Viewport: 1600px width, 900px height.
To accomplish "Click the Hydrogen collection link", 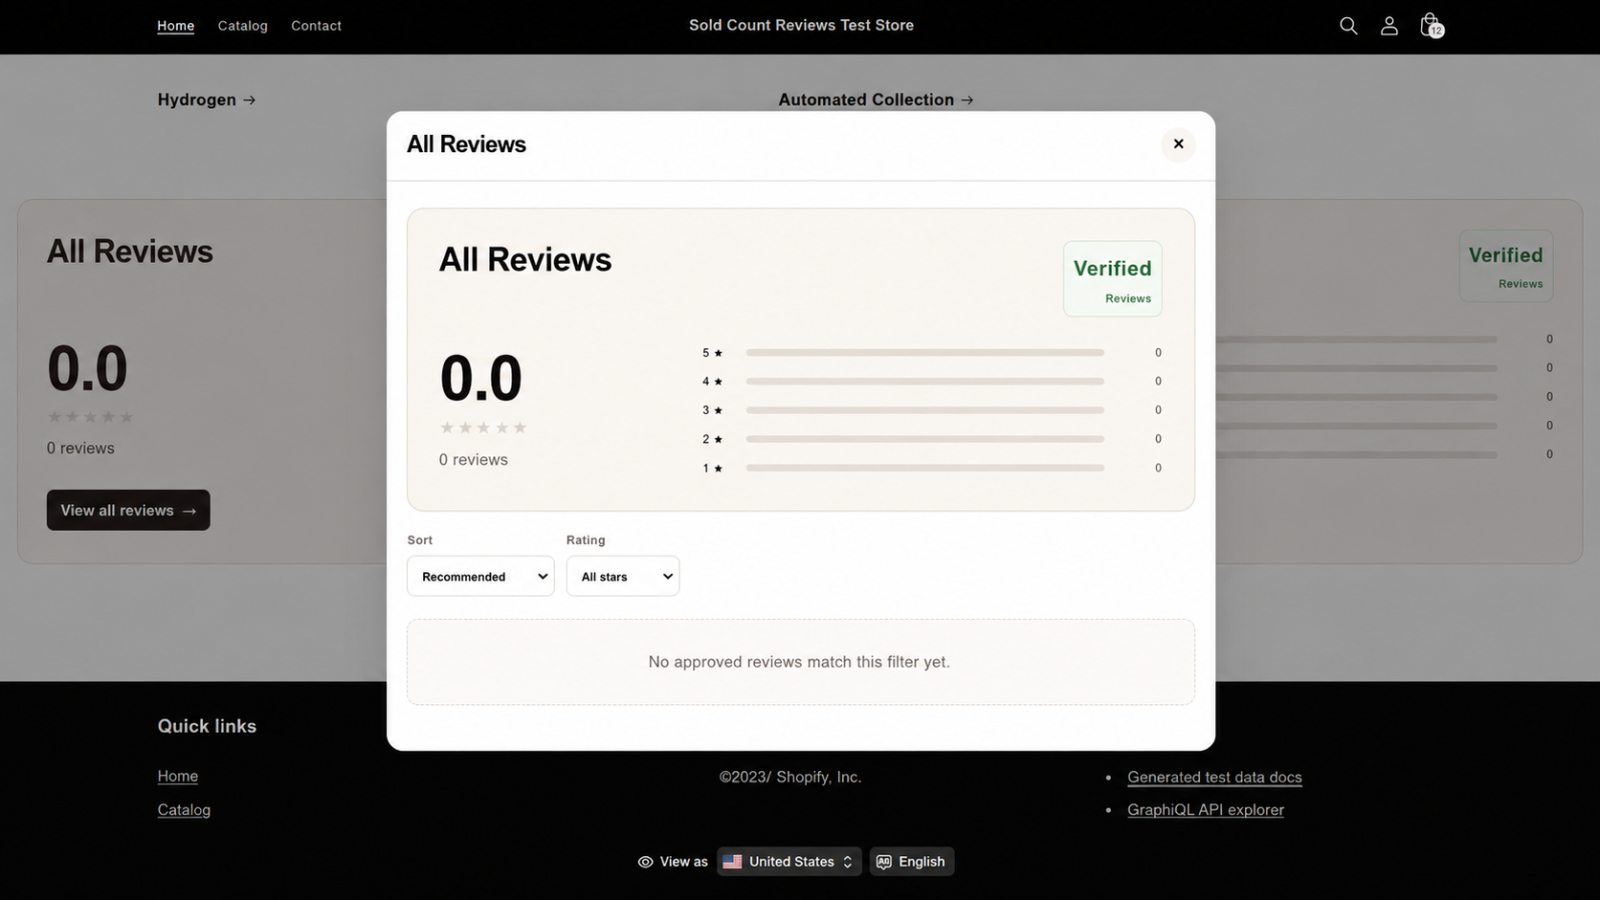I will click(206, 100).
